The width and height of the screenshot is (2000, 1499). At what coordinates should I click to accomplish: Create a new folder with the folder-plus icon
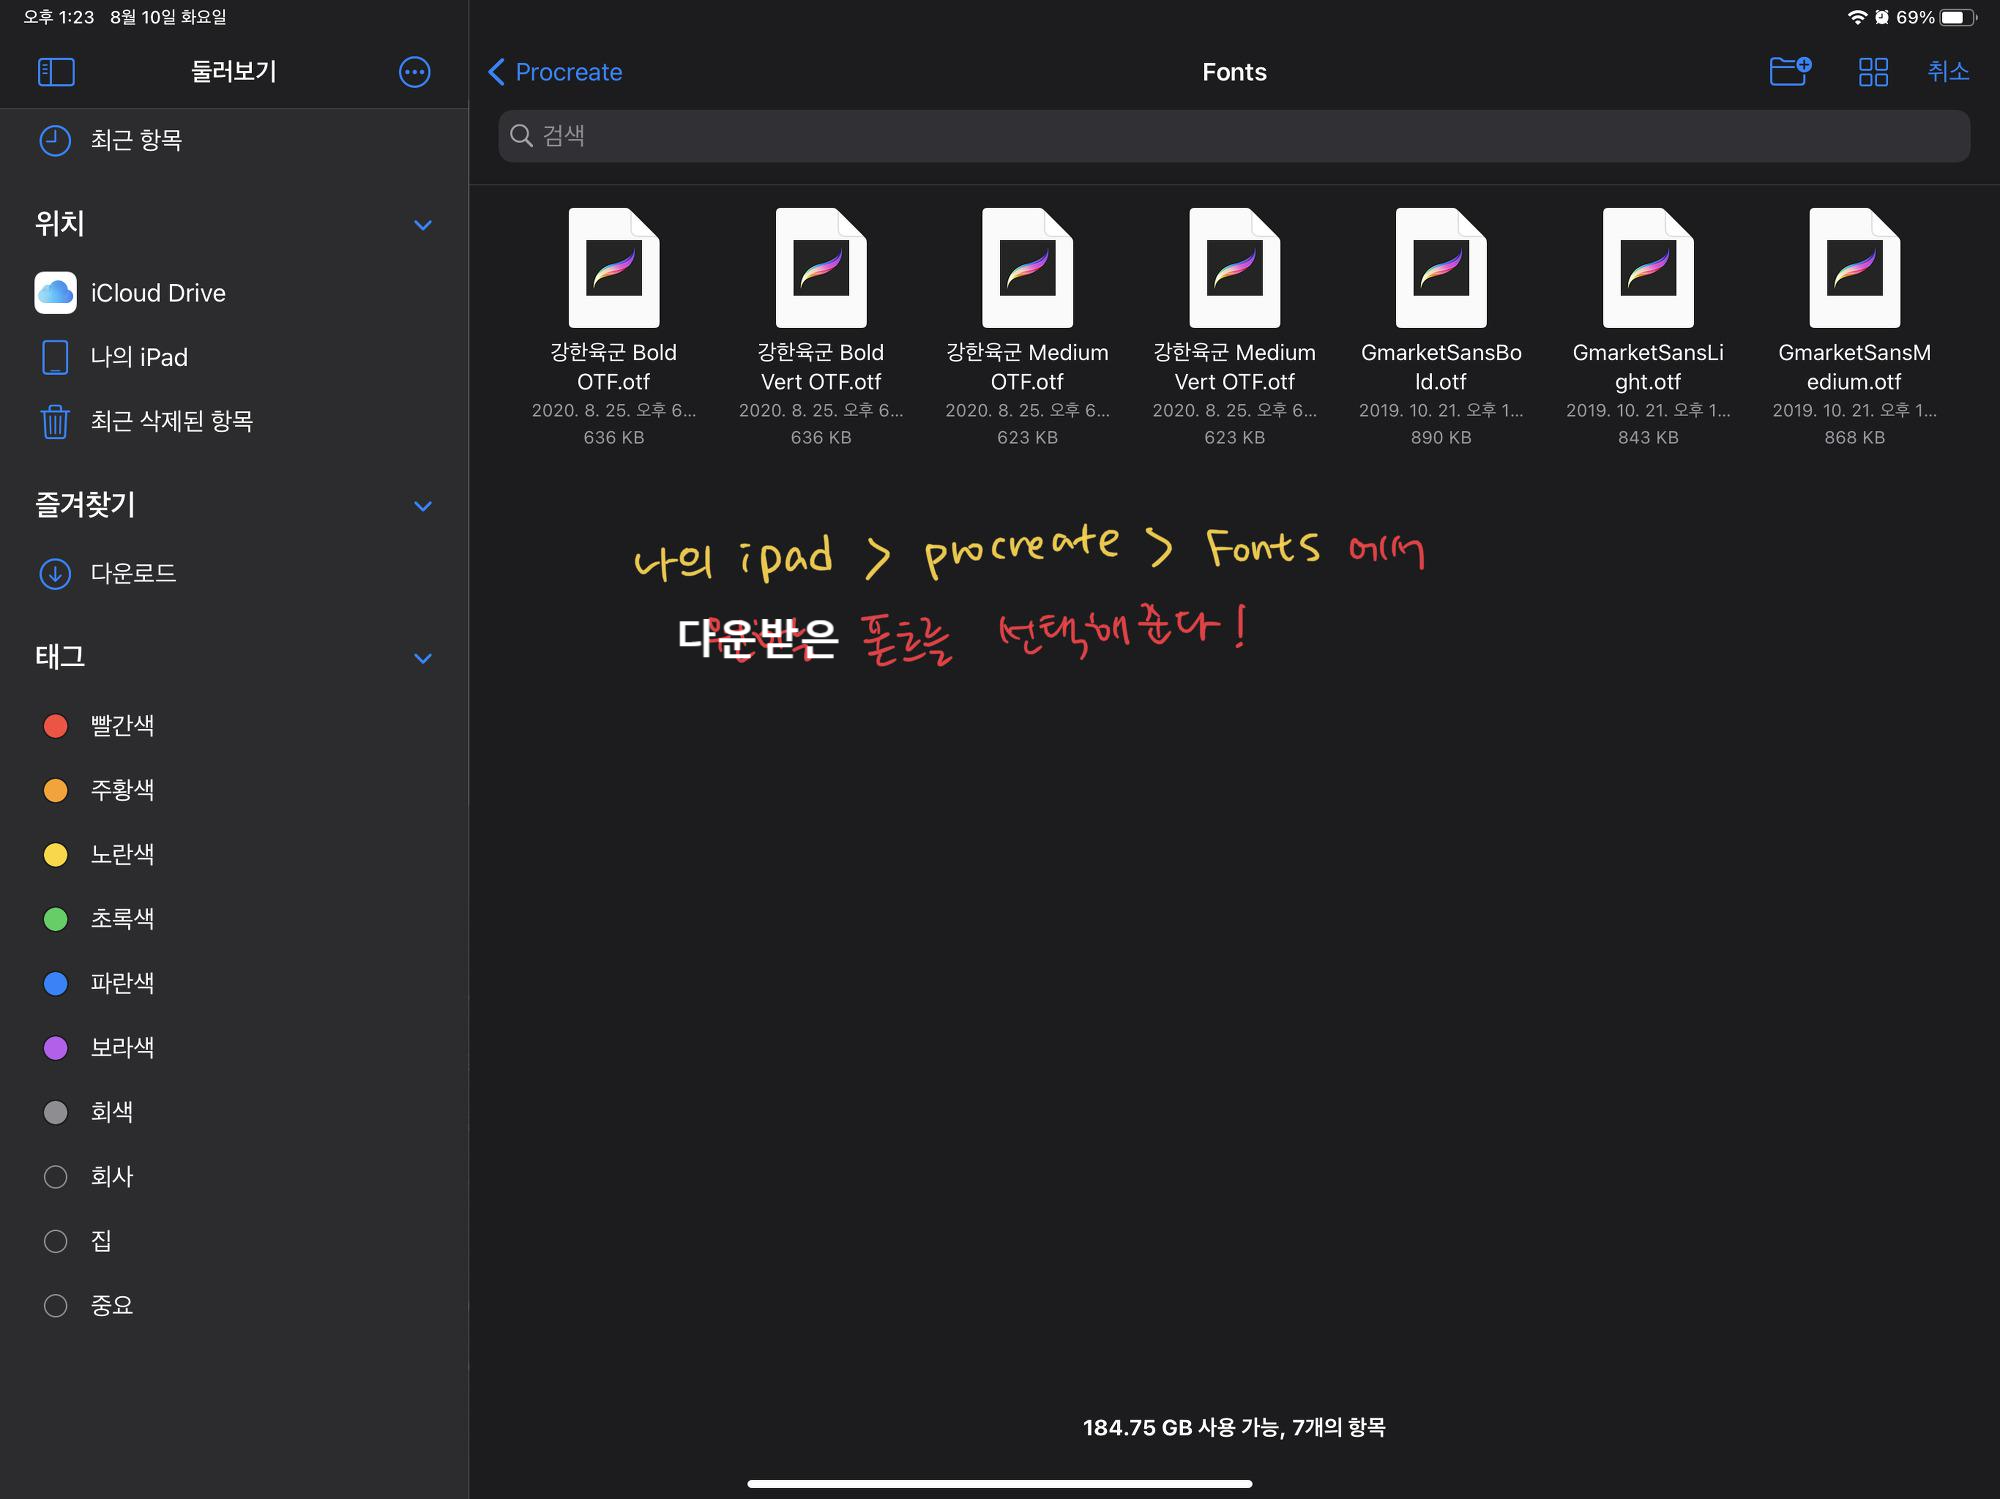pos(1790,72)
